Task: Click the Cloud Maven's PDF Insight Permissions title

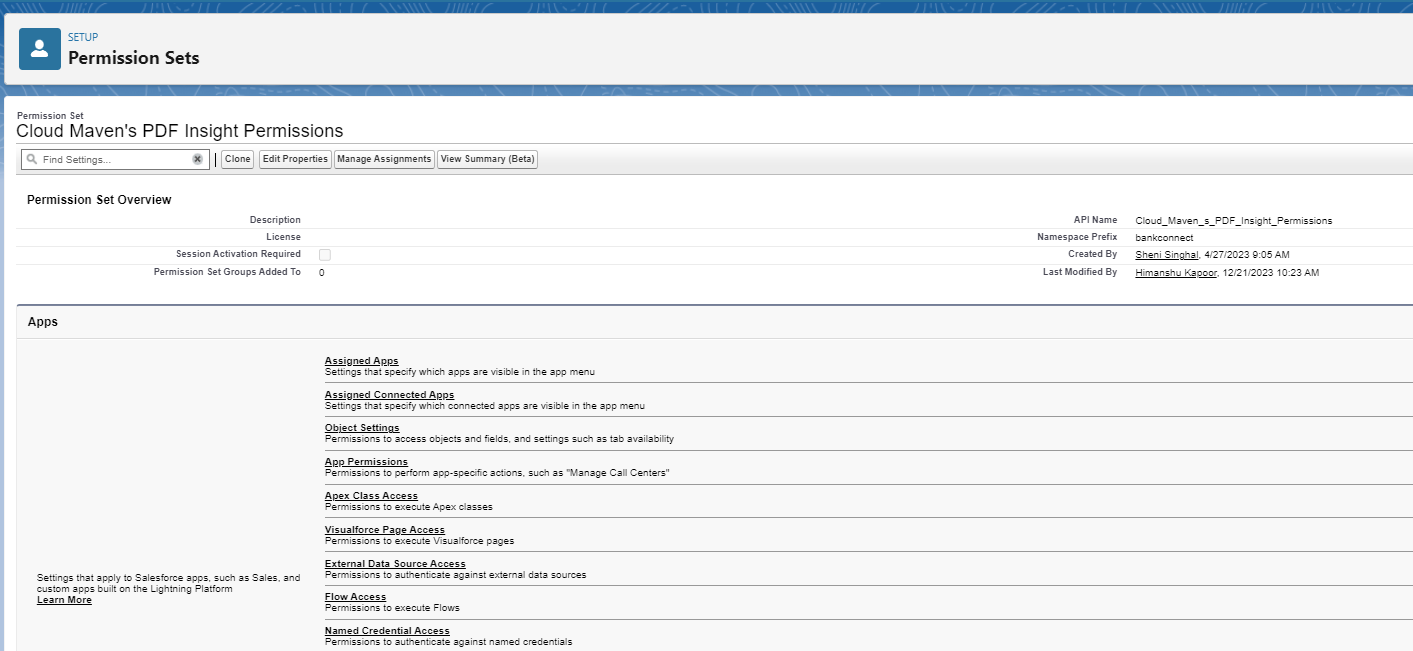Action: point(180,131)
